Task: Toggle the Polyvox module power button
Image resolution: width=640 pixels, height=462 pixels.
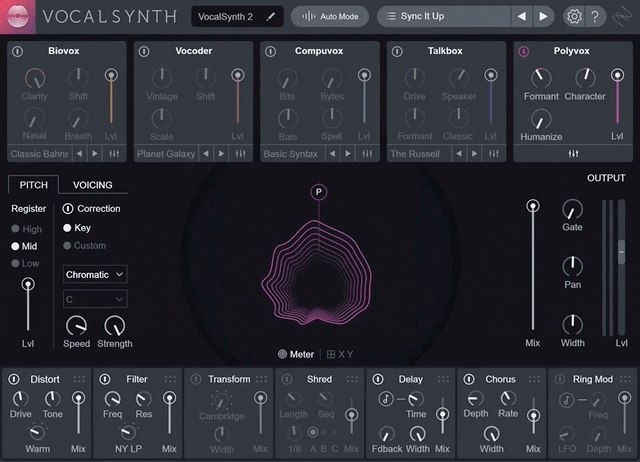Action: 523,50
